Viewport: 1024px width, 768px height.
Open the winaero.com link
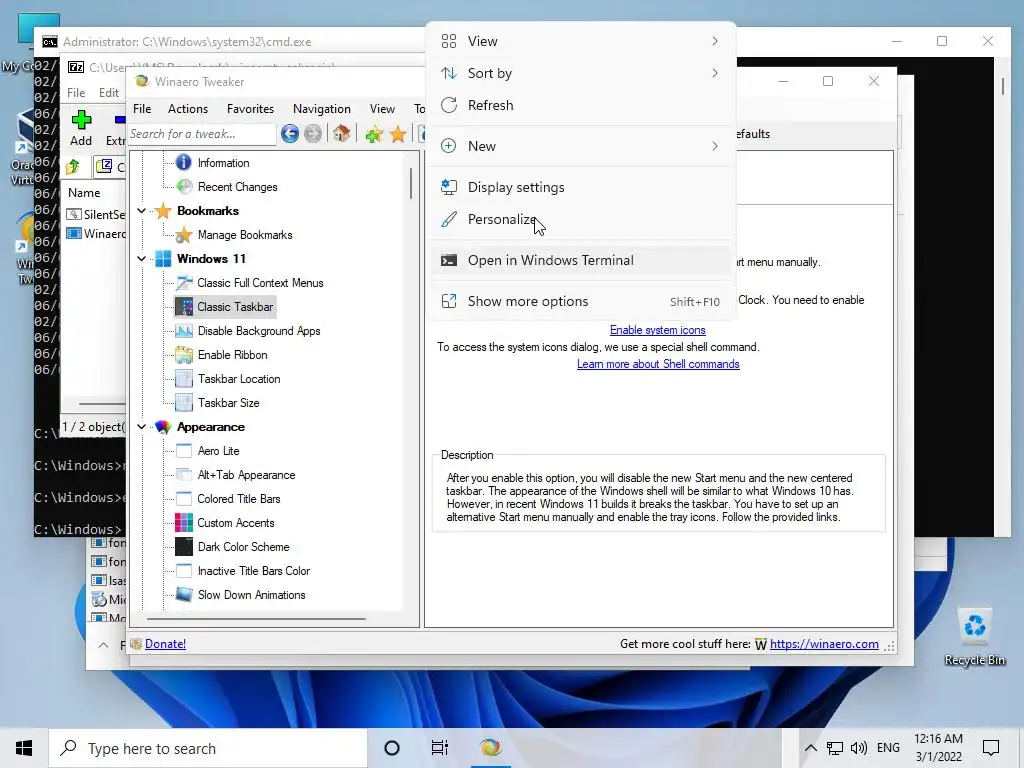[x=824, y=644]
